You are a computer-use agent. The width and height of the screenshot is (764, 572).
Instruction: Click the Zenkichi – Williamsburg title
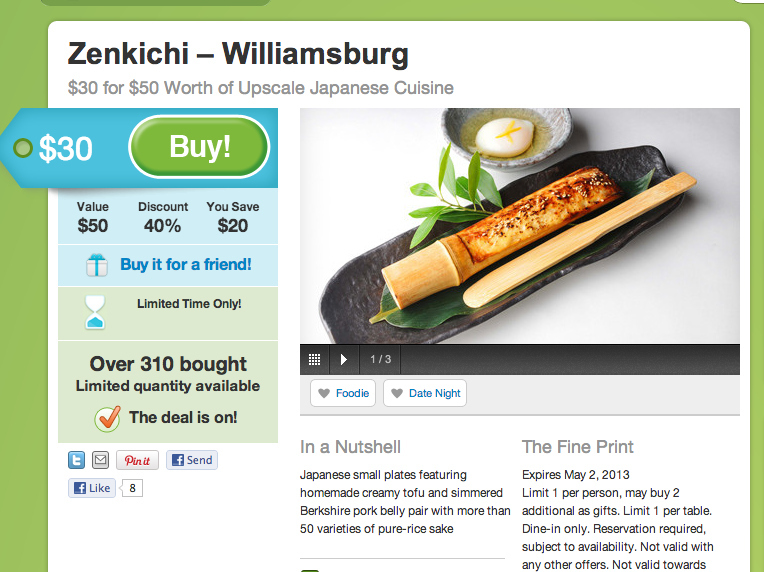238,54
